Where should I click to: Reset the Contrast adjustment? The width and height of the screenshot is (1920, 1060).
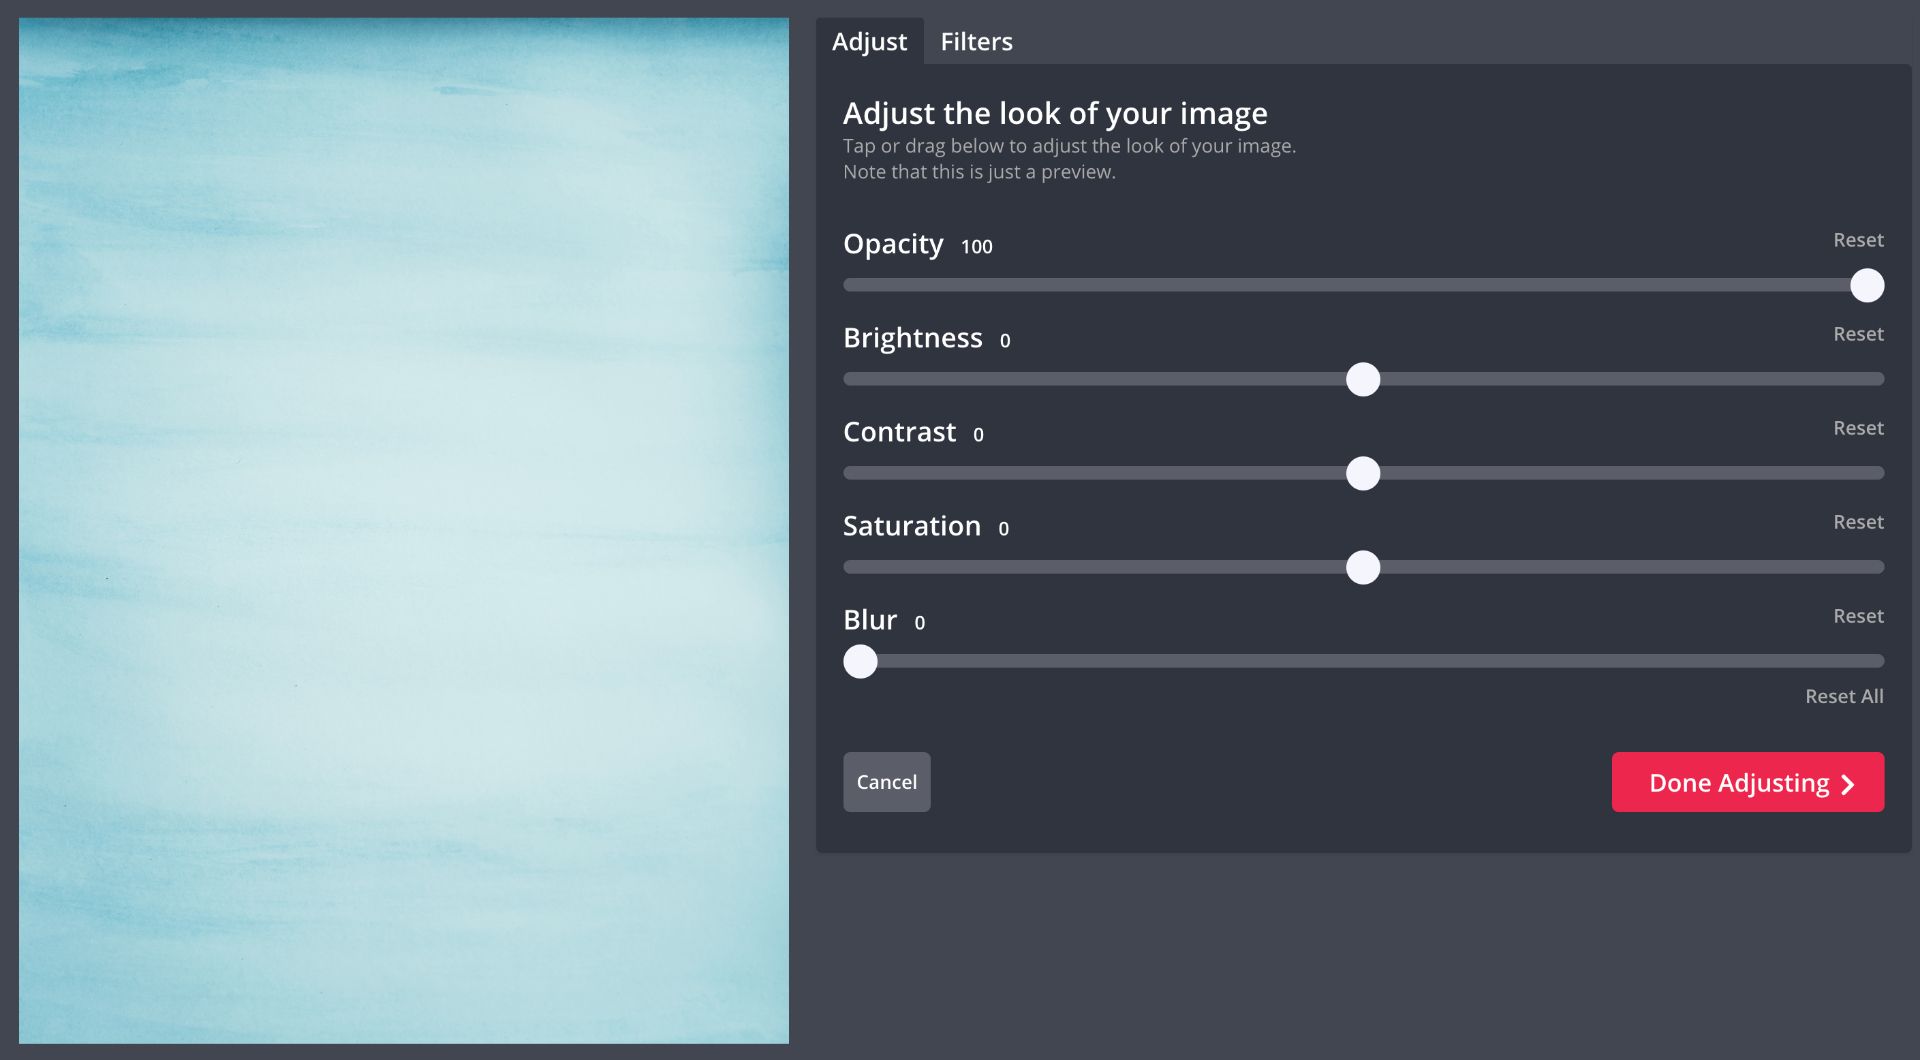[1857, 428]
